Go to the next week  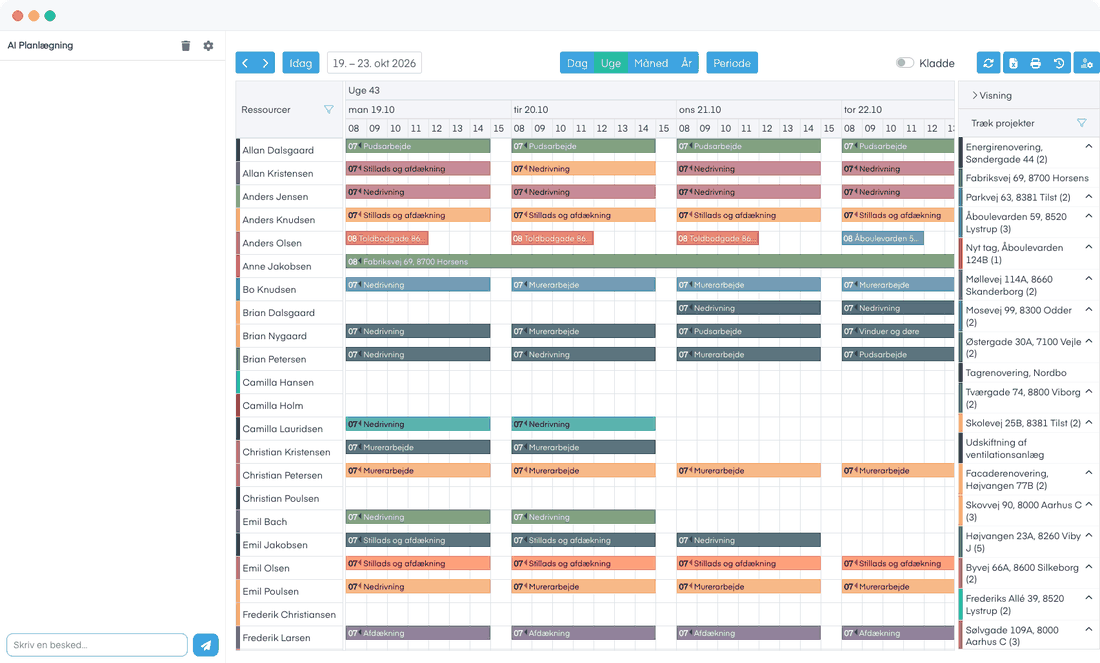coord(265,63)
